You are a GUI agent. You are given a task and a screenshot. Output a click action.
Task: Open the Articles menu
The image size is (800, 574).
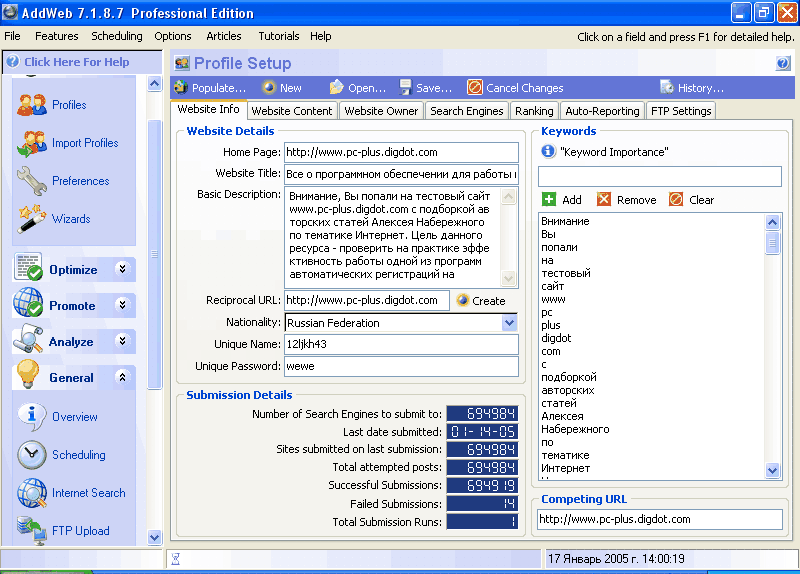coord(223,36)
